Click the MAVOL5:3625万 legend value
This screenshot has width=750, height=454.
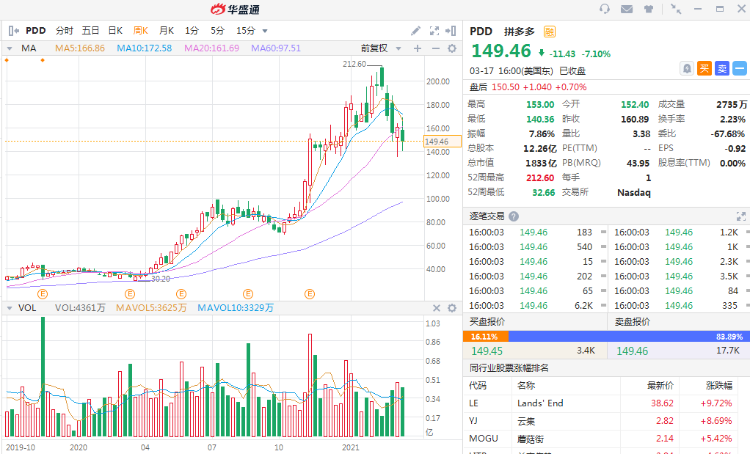point(151,308)
